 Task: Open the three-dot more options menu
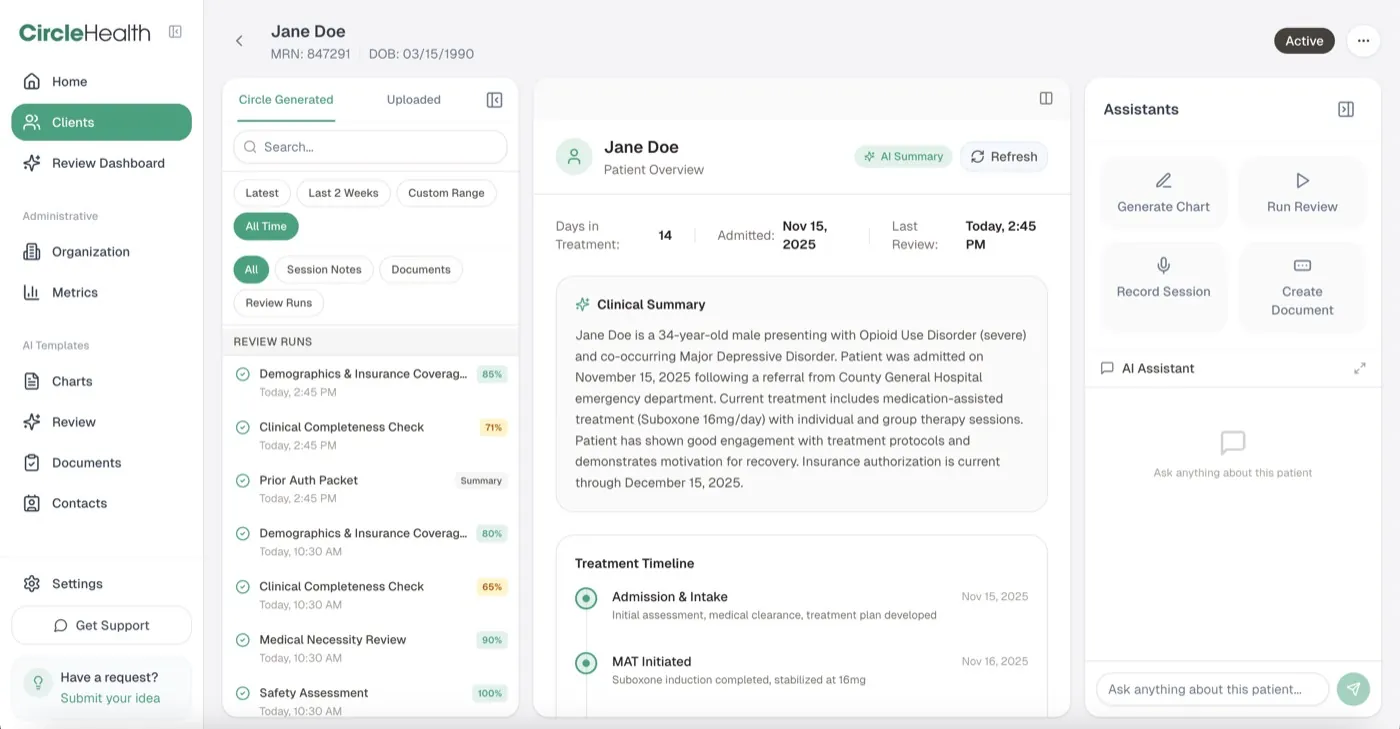1363,41
